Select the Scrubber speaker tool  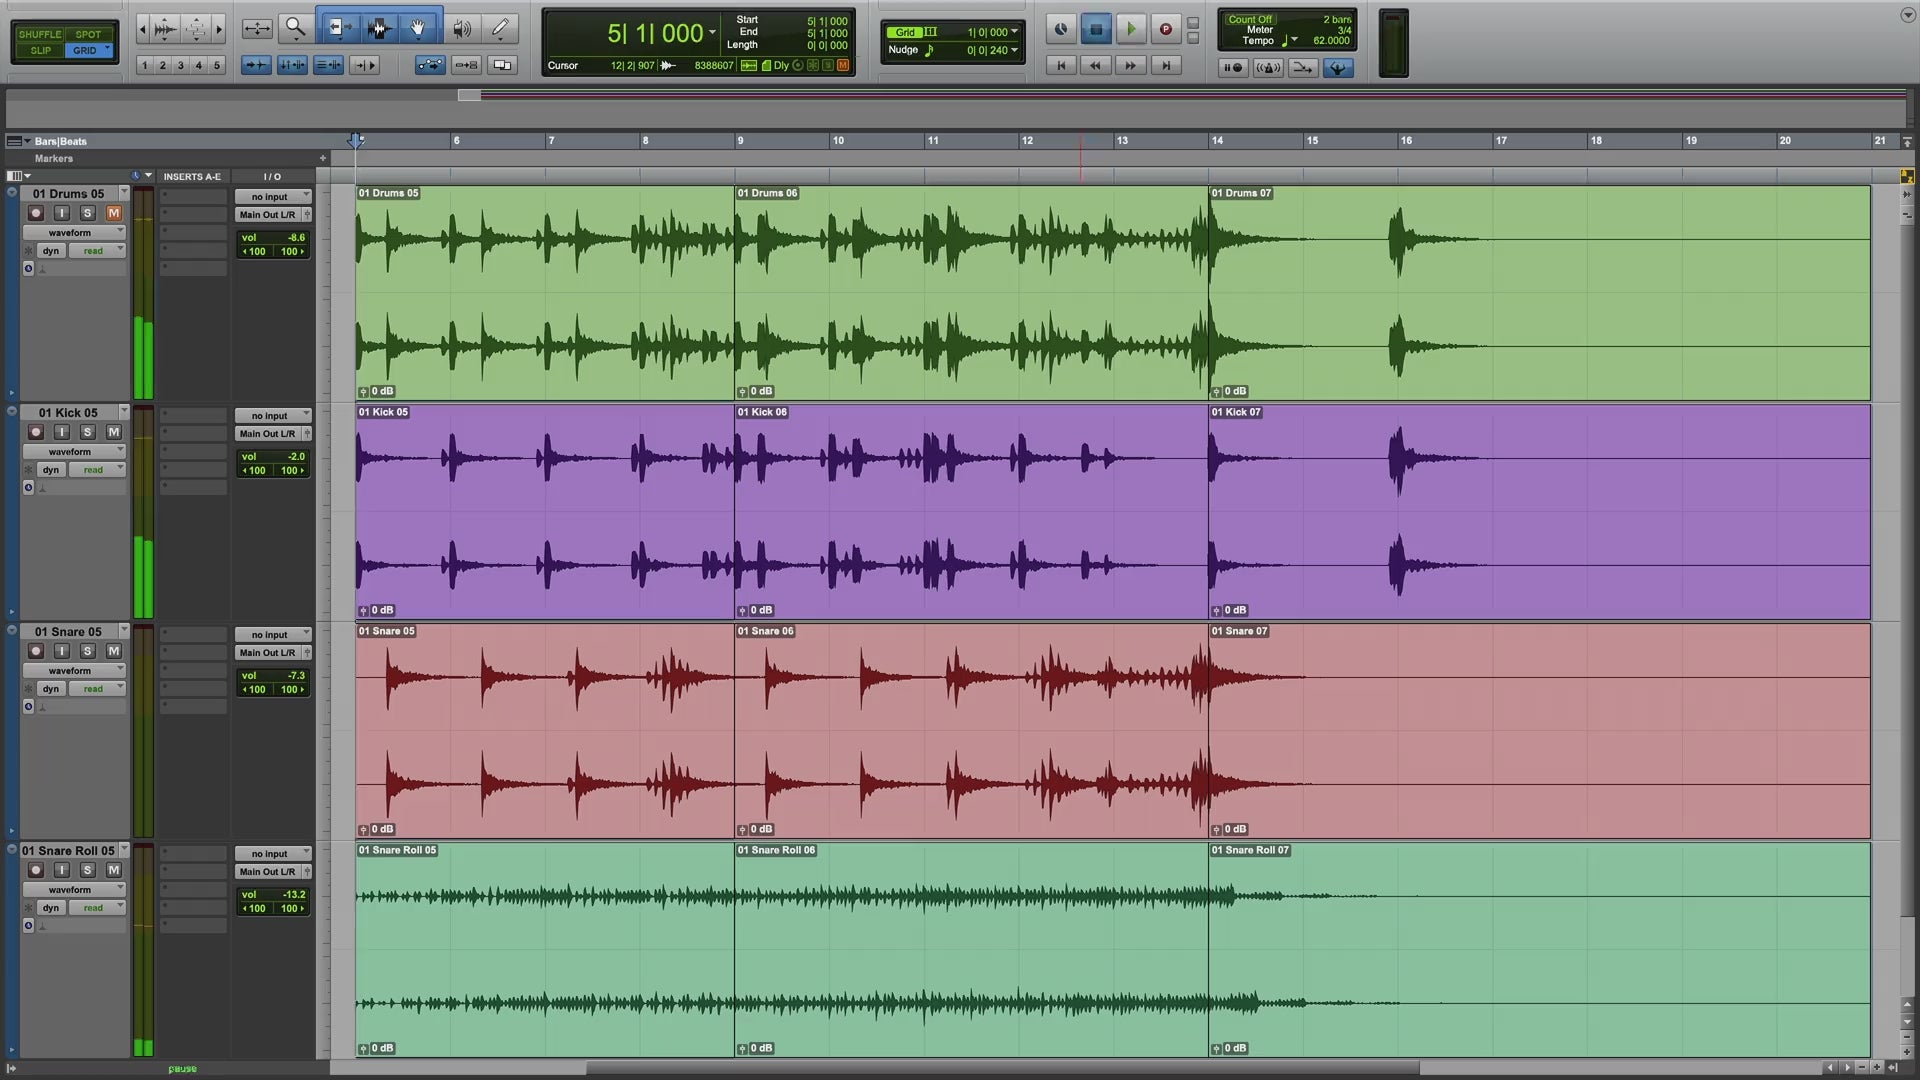(461, 28)
